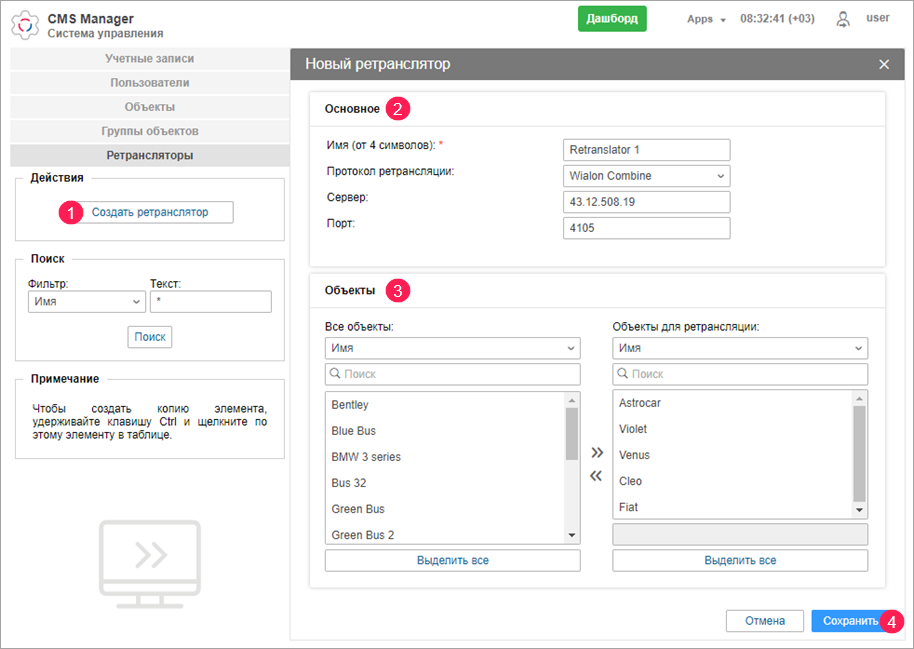This screenshot has height=649, width=914.
Task: Open the Имя dropdown above All objects
Action: point(452,348)
